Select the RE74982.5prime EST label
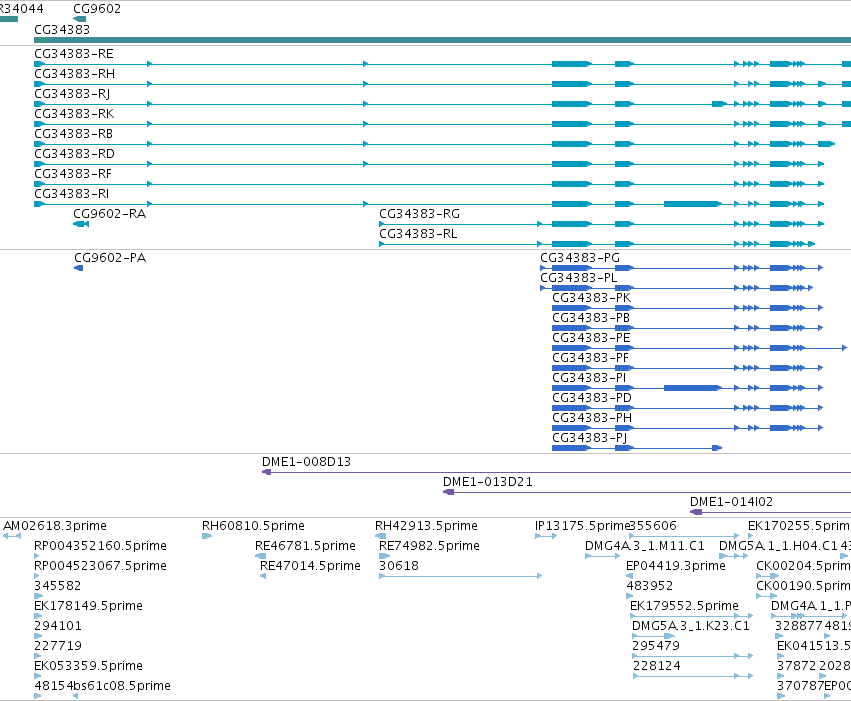Image resolution: width=851 pixels, height=701 pixels. 429,546
